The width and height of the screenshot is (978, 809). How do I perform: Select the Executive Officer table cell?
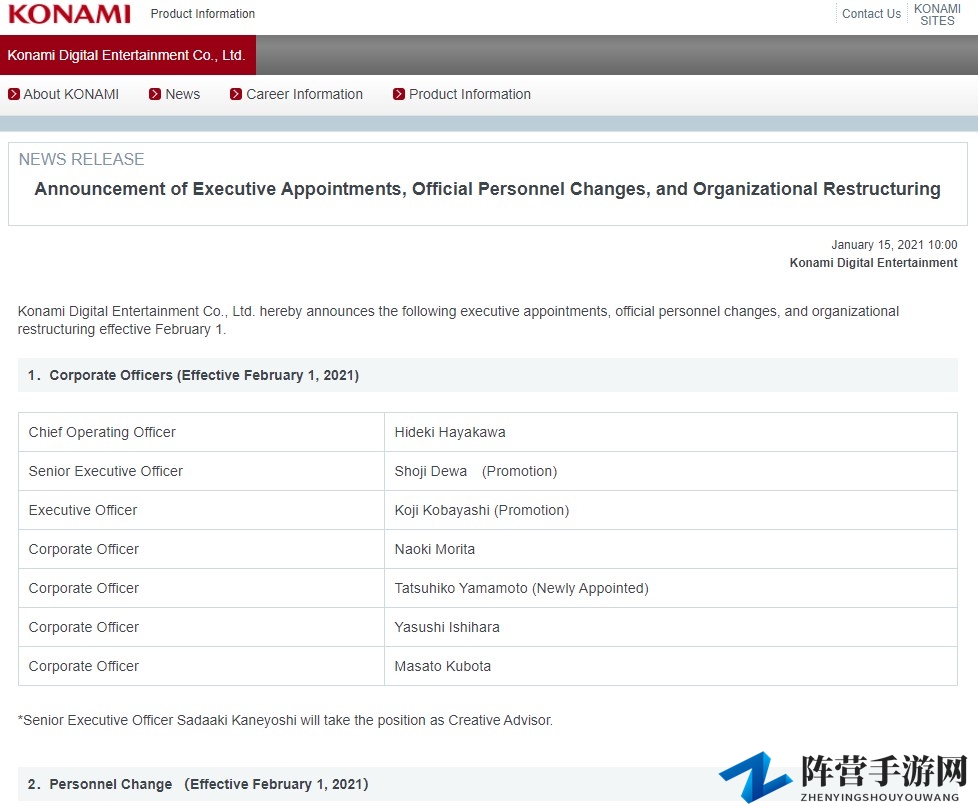click(x=201, y=510)
